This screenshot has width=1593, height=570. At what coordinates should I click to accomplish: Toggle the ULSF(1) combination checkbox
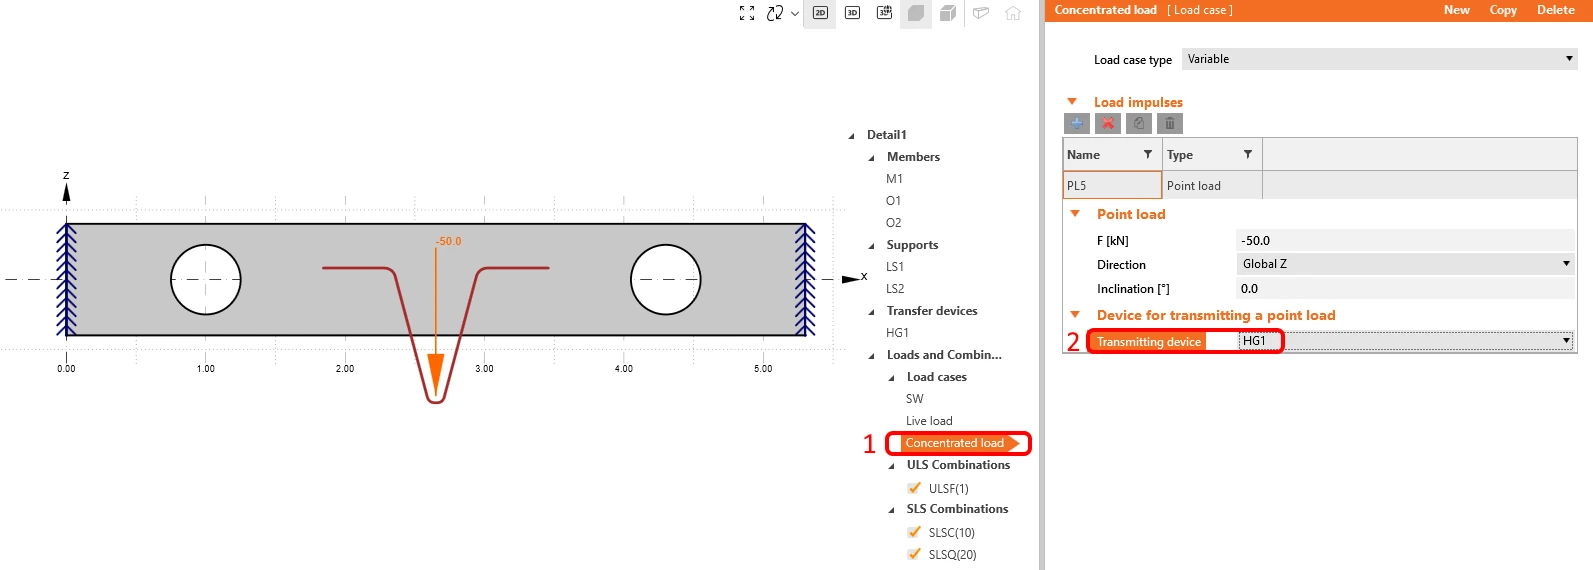tap(914, 488)
